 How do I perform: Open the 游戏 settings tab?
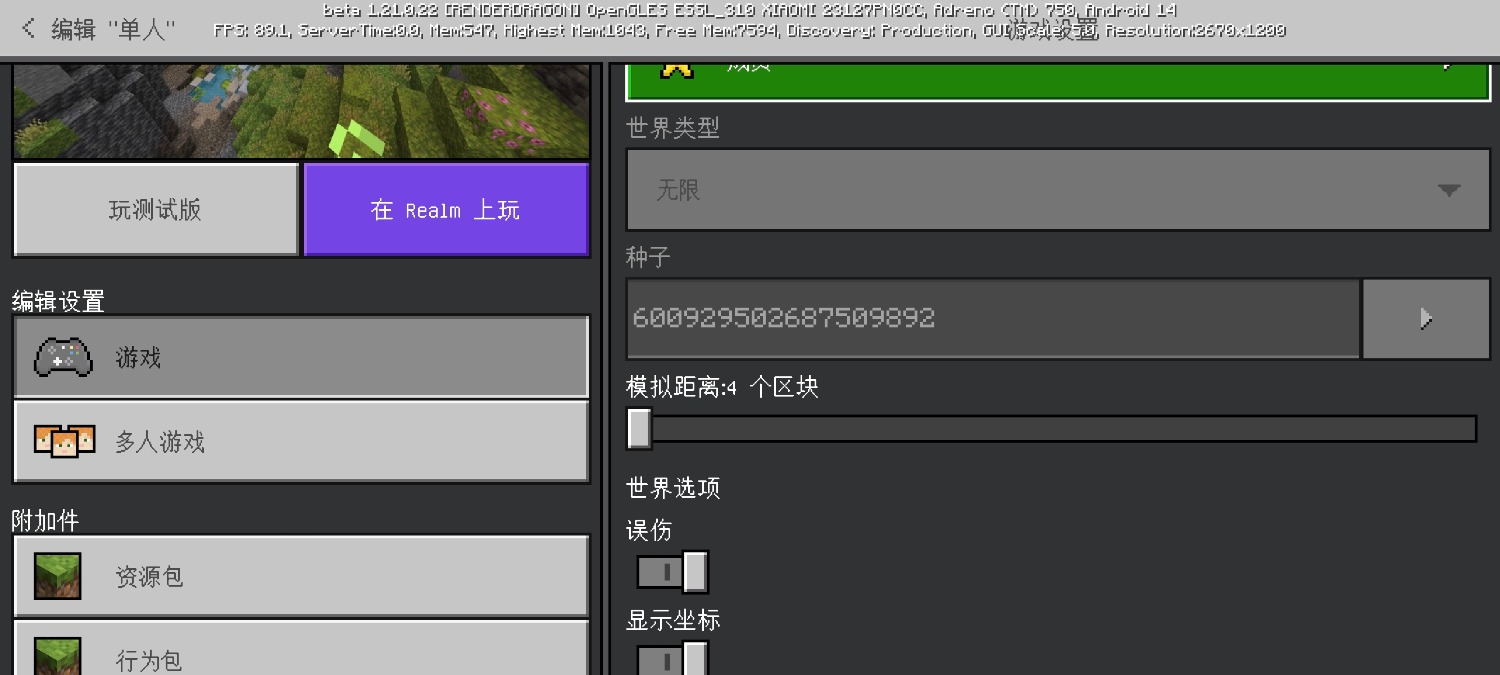point(301,357)
